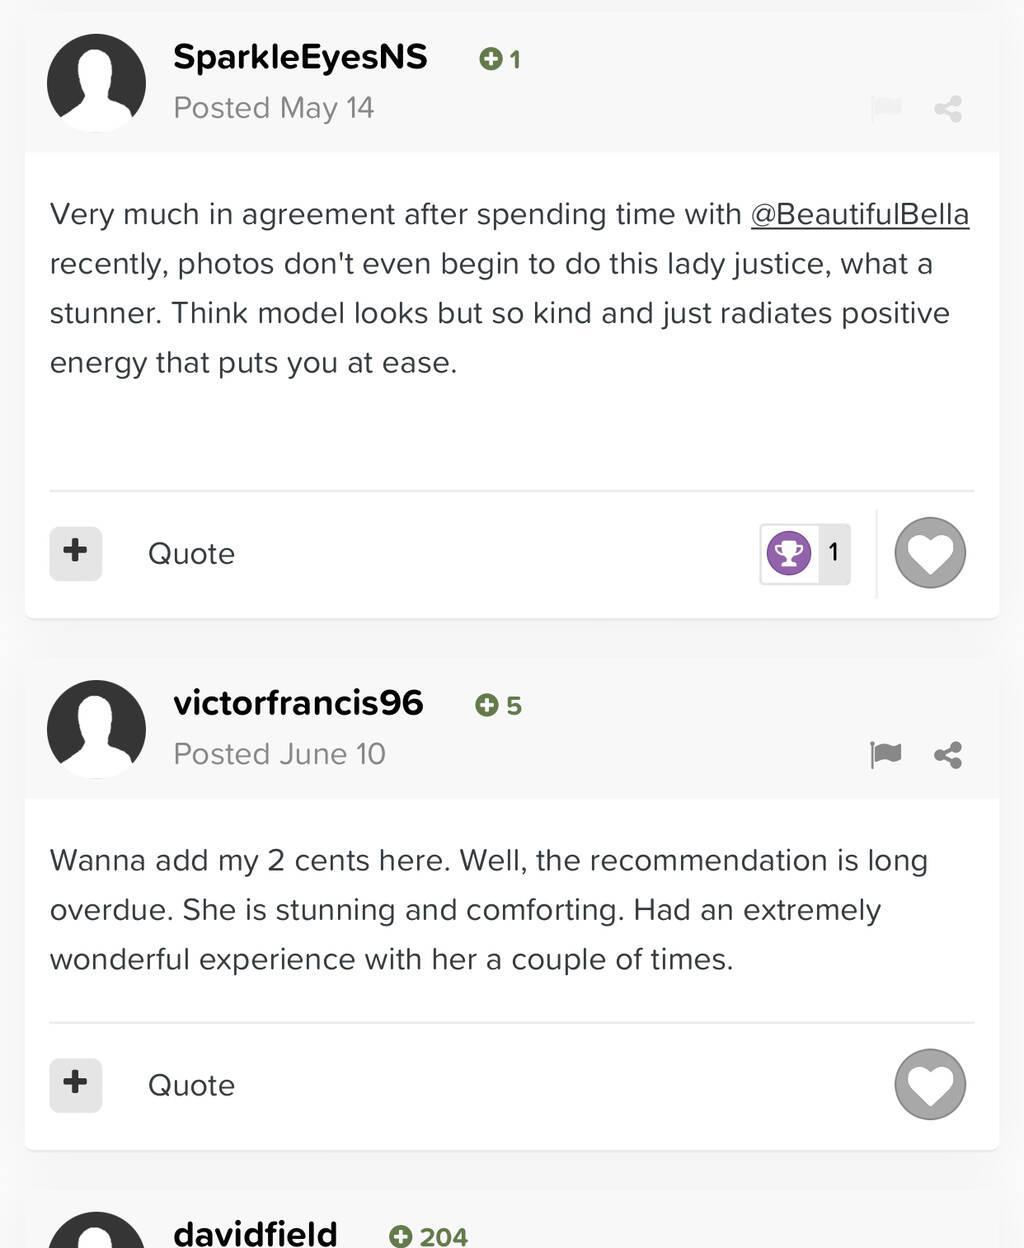Image resolution: width=1024 pixels, height=1248 pixels.
Task: Open the SparkleEyesNS username link
Action: click(300, 57)
